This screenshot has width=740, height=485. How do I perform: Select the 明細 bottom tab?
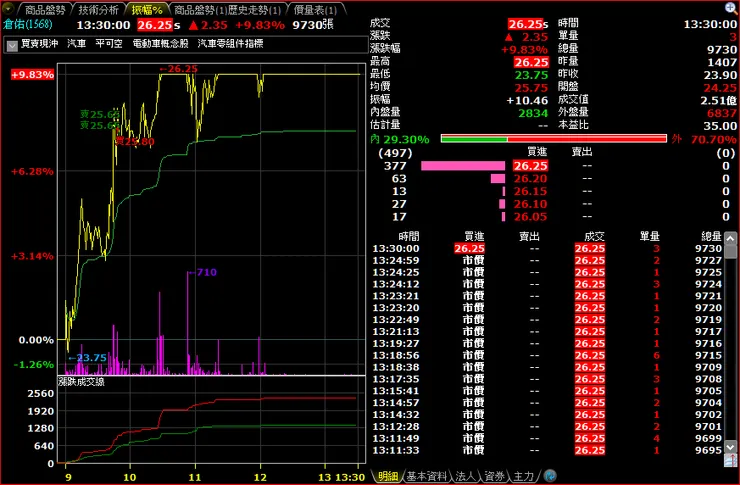(x=387, y=476)
